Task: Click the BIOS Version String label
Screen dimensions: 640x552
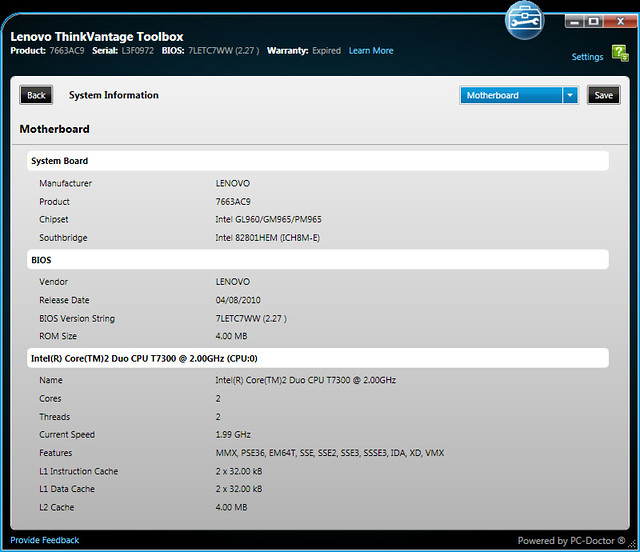Action: point(77,318)
